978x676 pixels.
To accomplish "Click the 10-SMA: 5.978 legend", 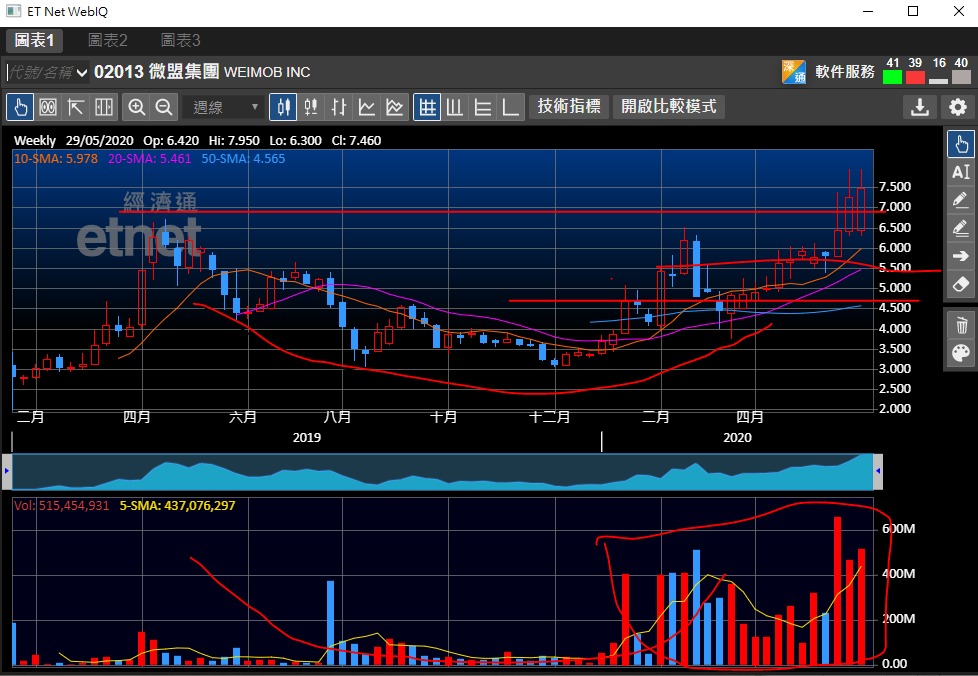I will click(56, 159).
